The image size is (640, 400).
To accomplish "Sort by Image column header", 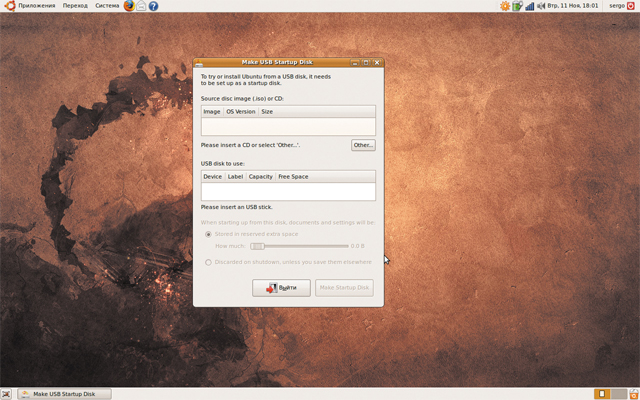I will coord(212,111).
